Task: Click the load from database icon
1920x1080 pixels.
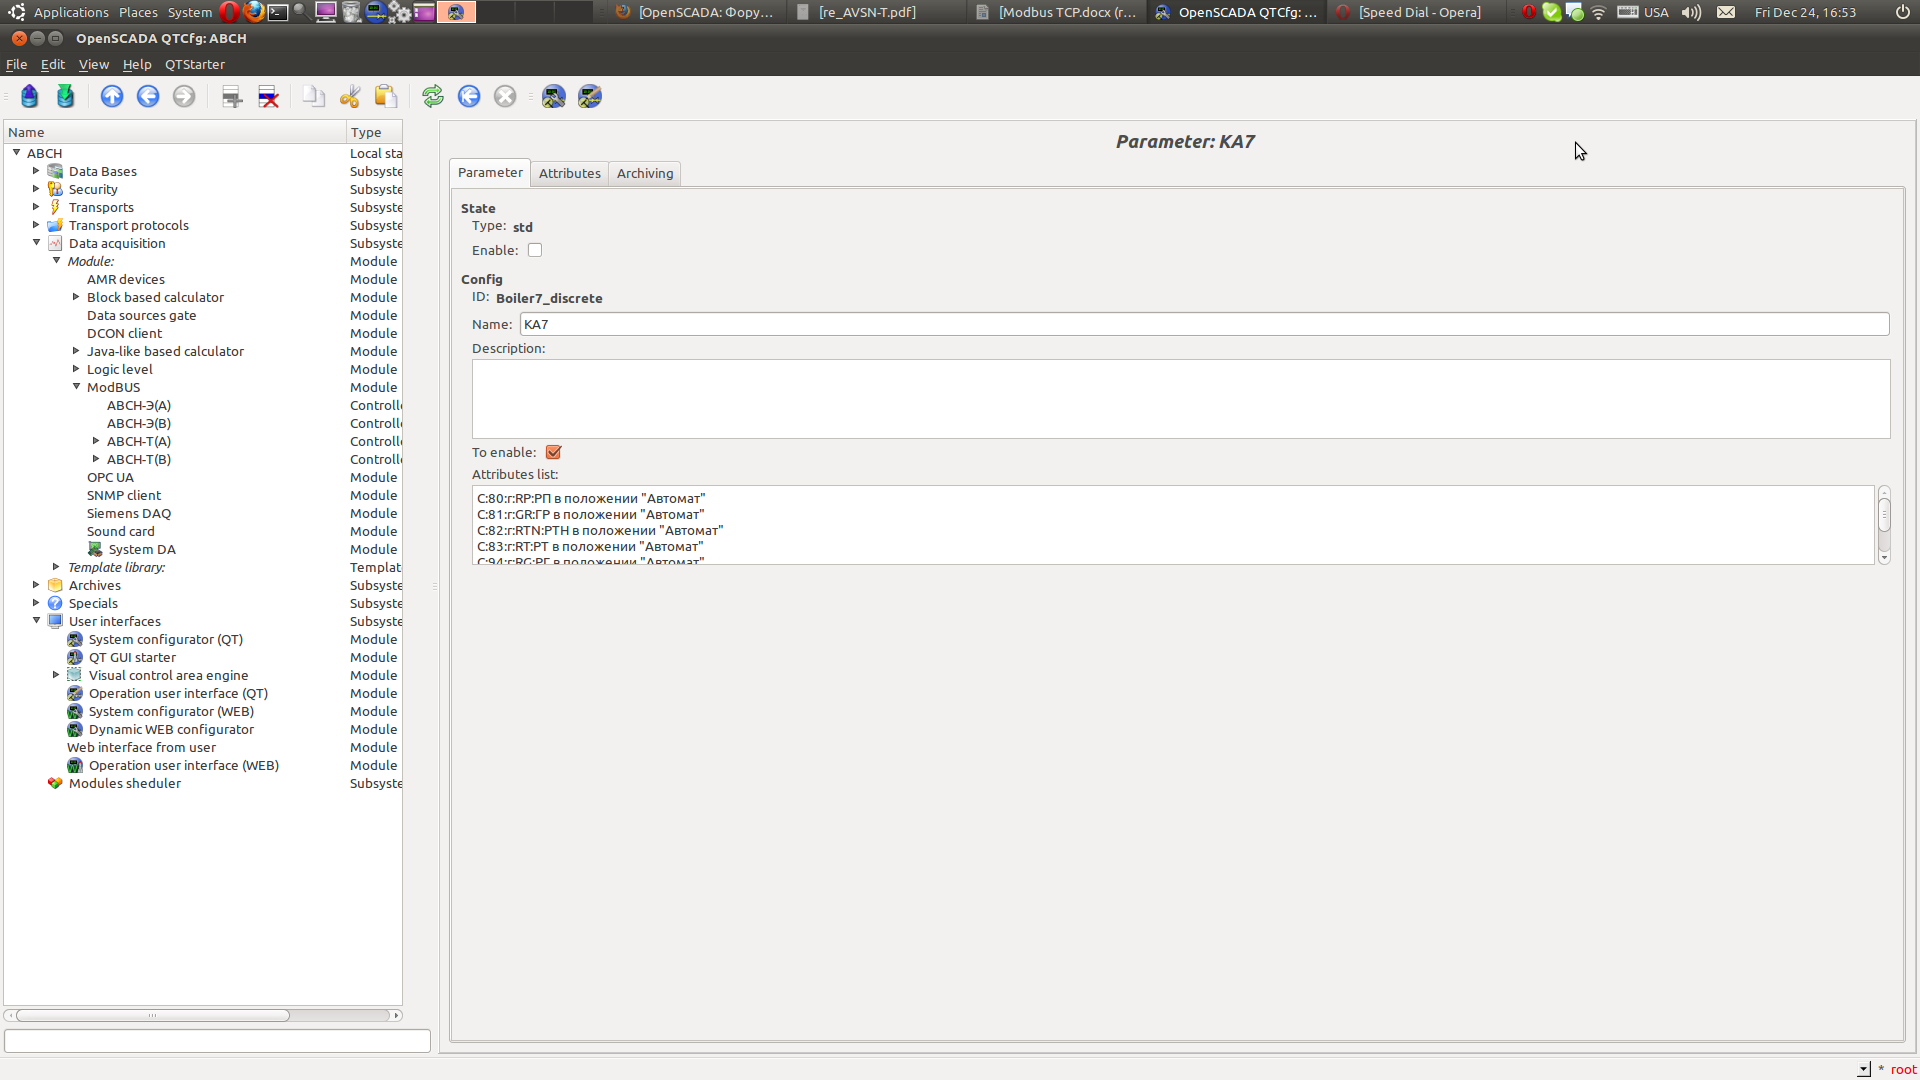Action: click(30, 96)
